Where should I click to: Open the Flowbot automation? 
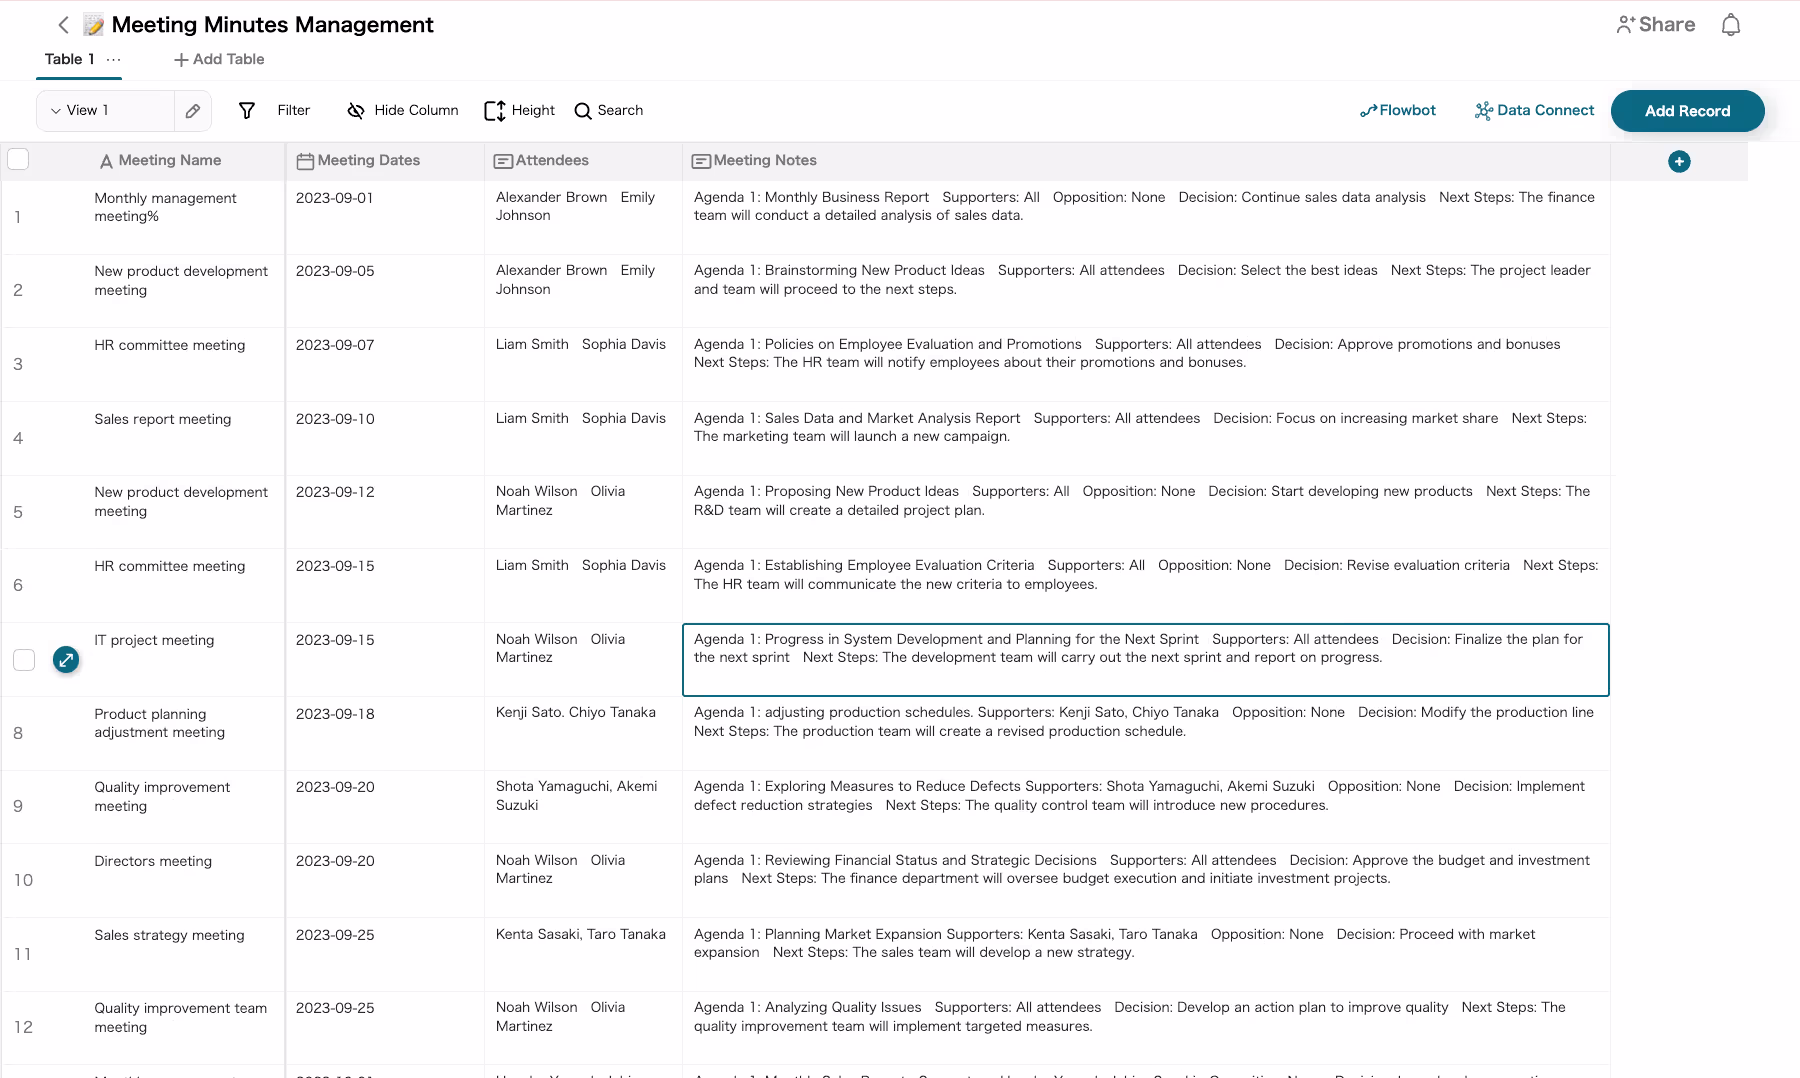point(1397,111)
